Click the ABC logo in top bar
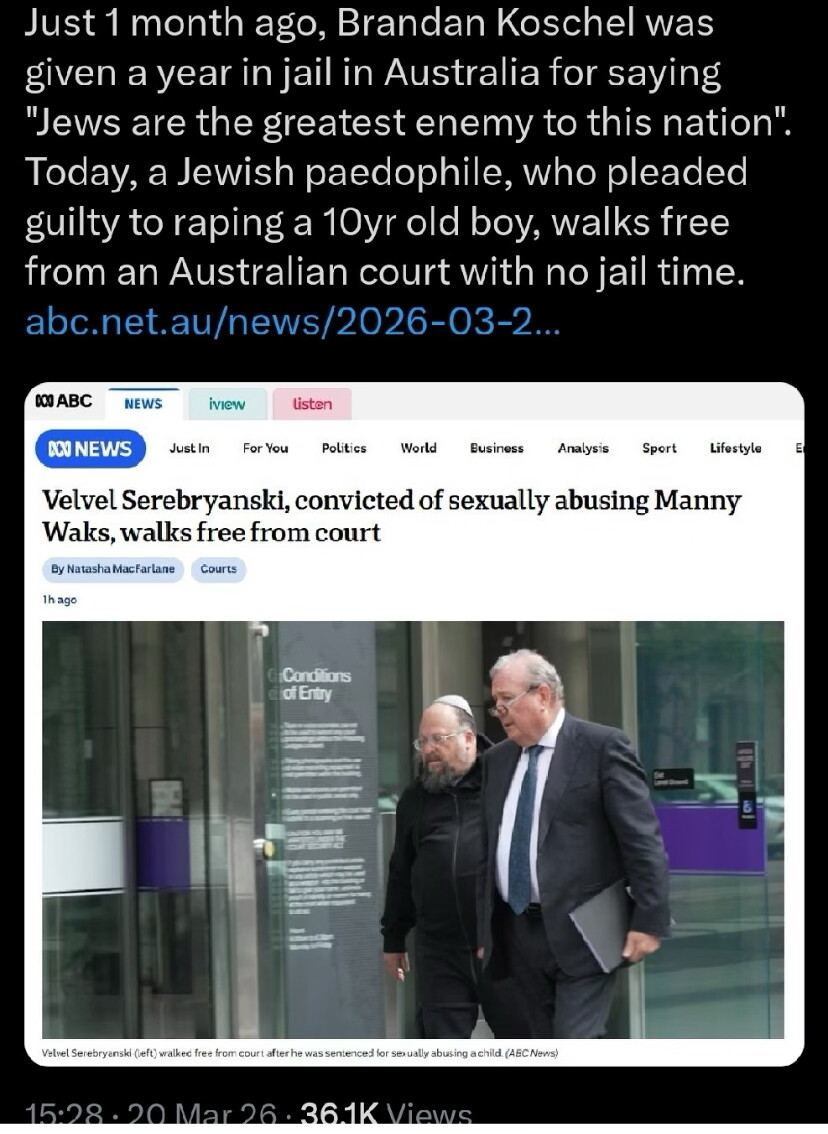This screenshot has height=1134, width=828. (x=64, y=401)
